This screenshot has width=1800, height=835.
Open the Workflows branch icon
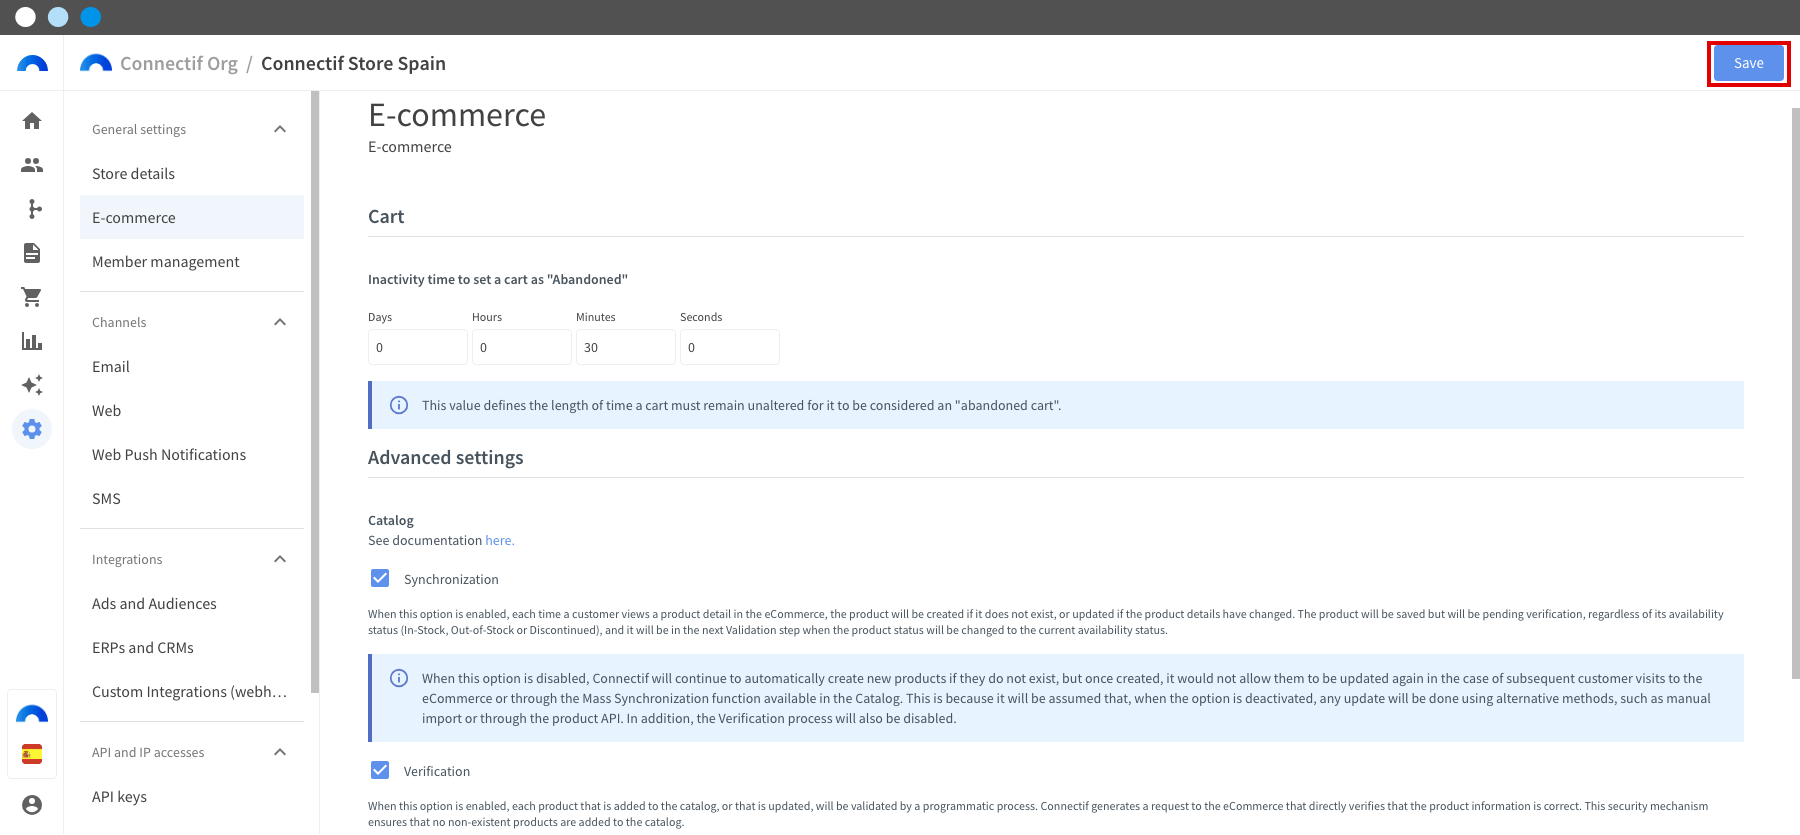[x=32, y=209]
